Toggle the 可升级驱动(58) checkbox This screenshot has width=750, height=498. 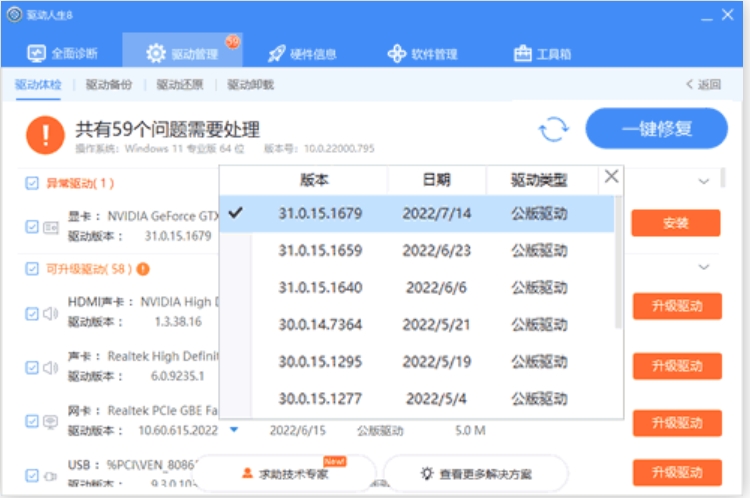(32, 269)
